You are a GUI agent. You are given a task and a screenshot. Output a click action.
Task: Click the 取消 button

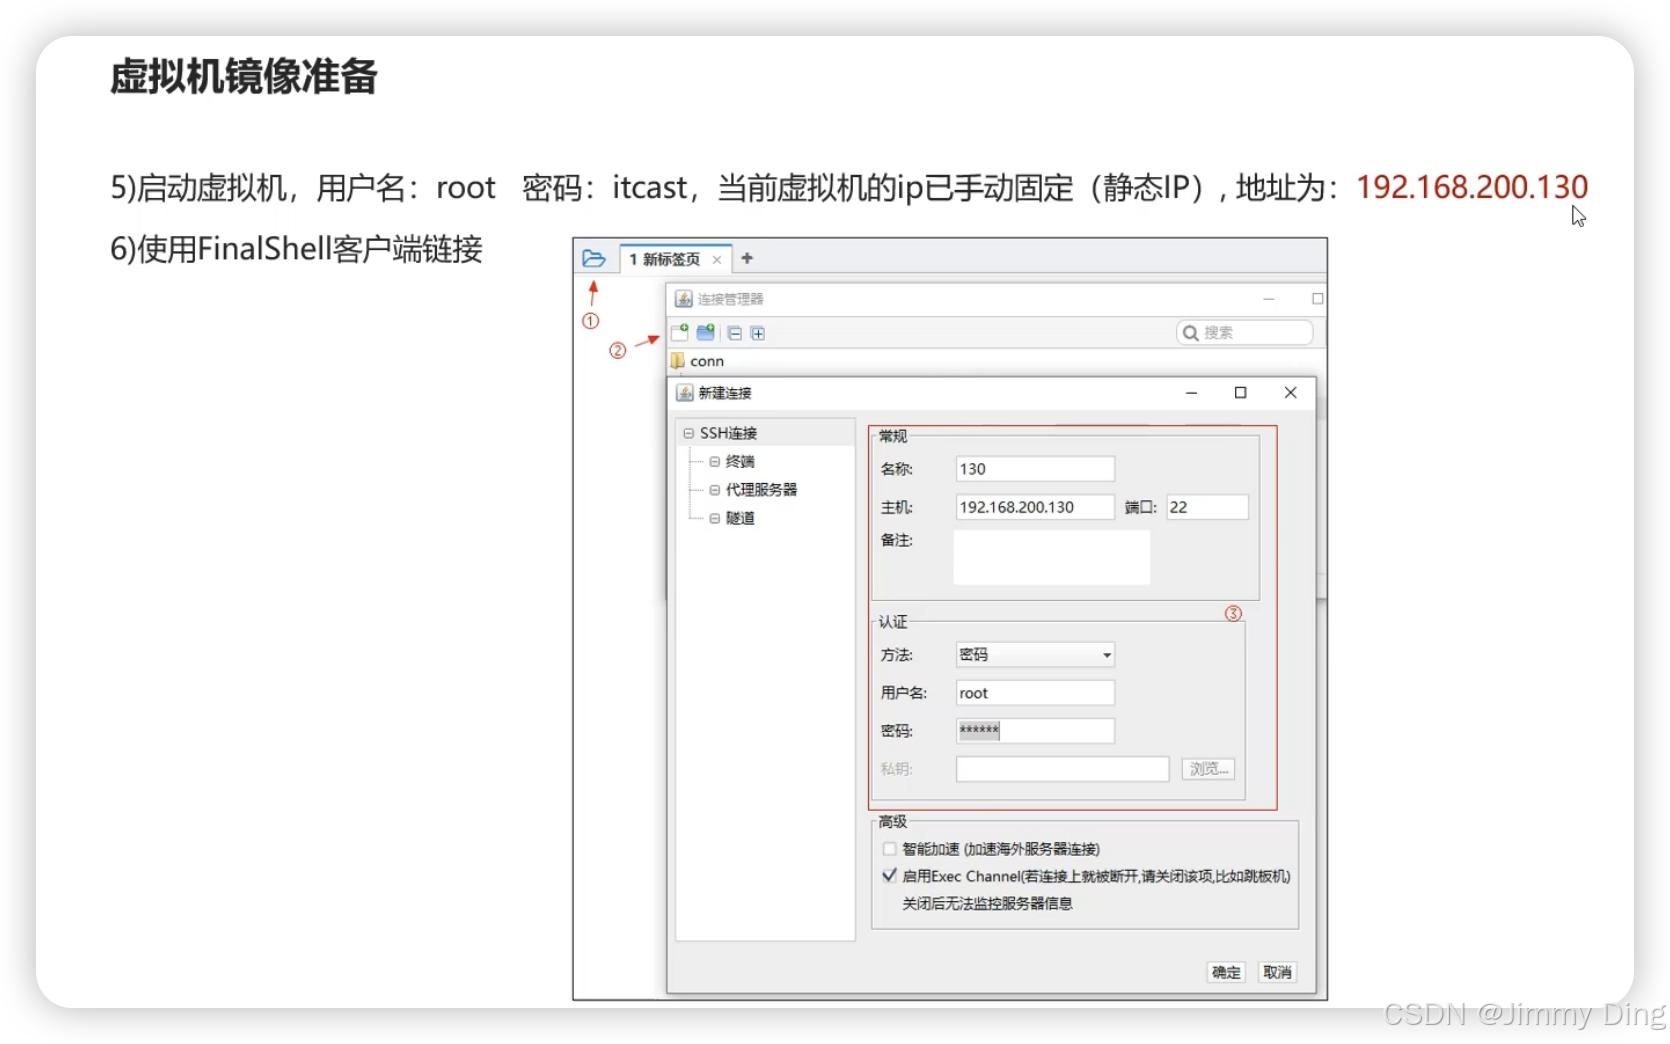coord(1277,972)
